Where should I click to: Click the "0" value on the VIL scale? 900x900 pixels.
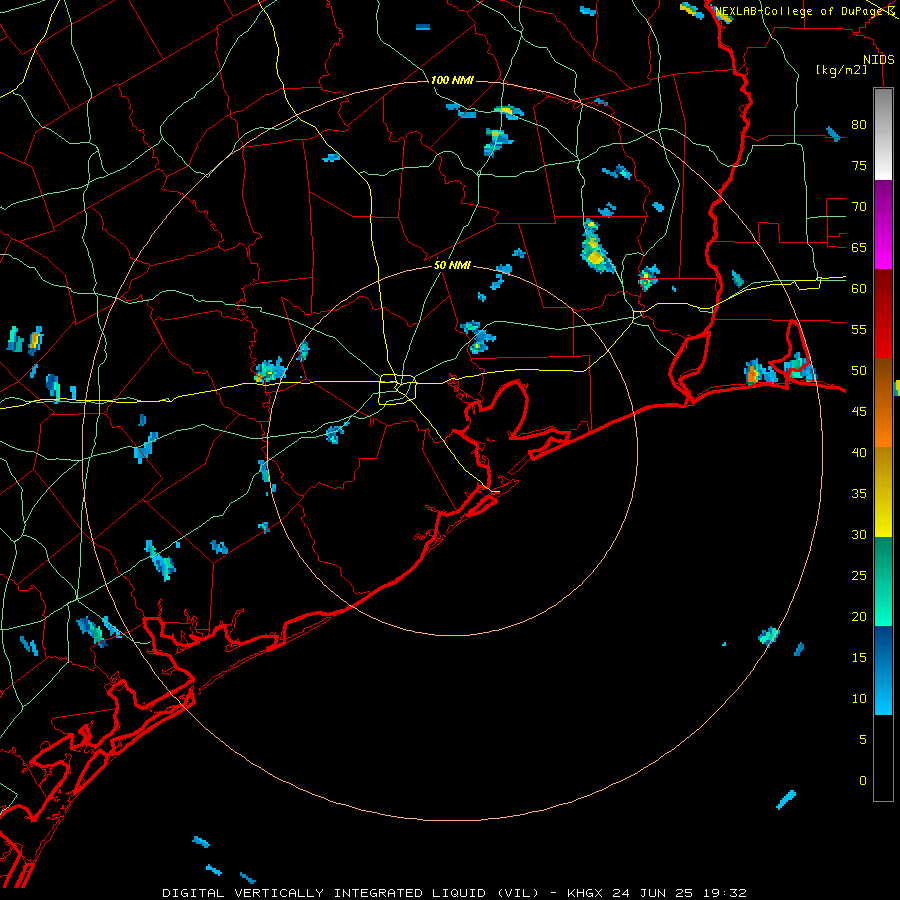pyautogui.click(x=863, y=781)
